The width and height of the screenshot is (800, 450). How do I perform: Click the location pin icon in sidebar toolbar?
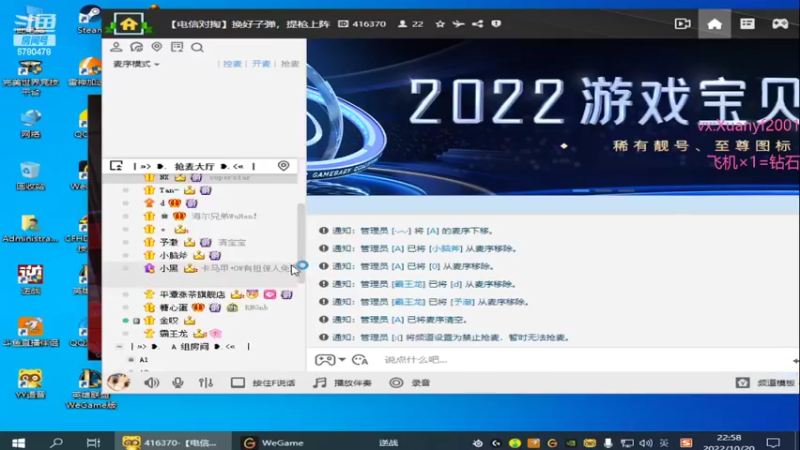point(157,47)
